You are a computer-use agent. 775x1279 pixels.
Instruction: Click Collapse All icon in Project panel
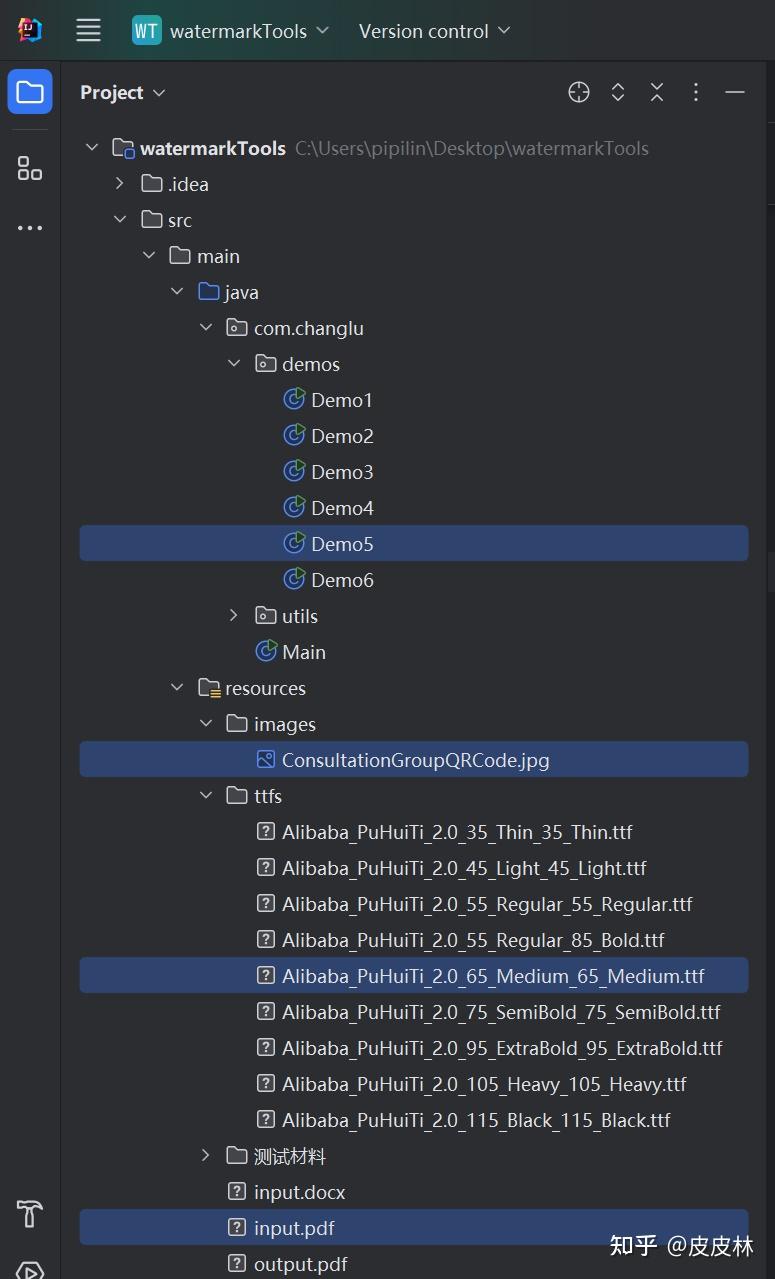657,93
